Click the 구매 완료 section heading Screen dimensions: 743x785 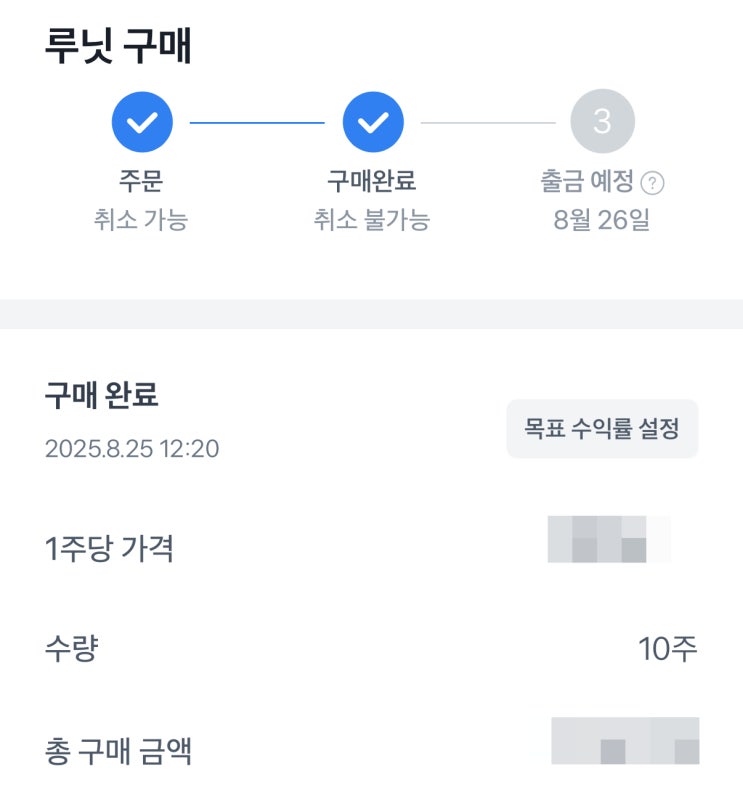tap(102, 396)
